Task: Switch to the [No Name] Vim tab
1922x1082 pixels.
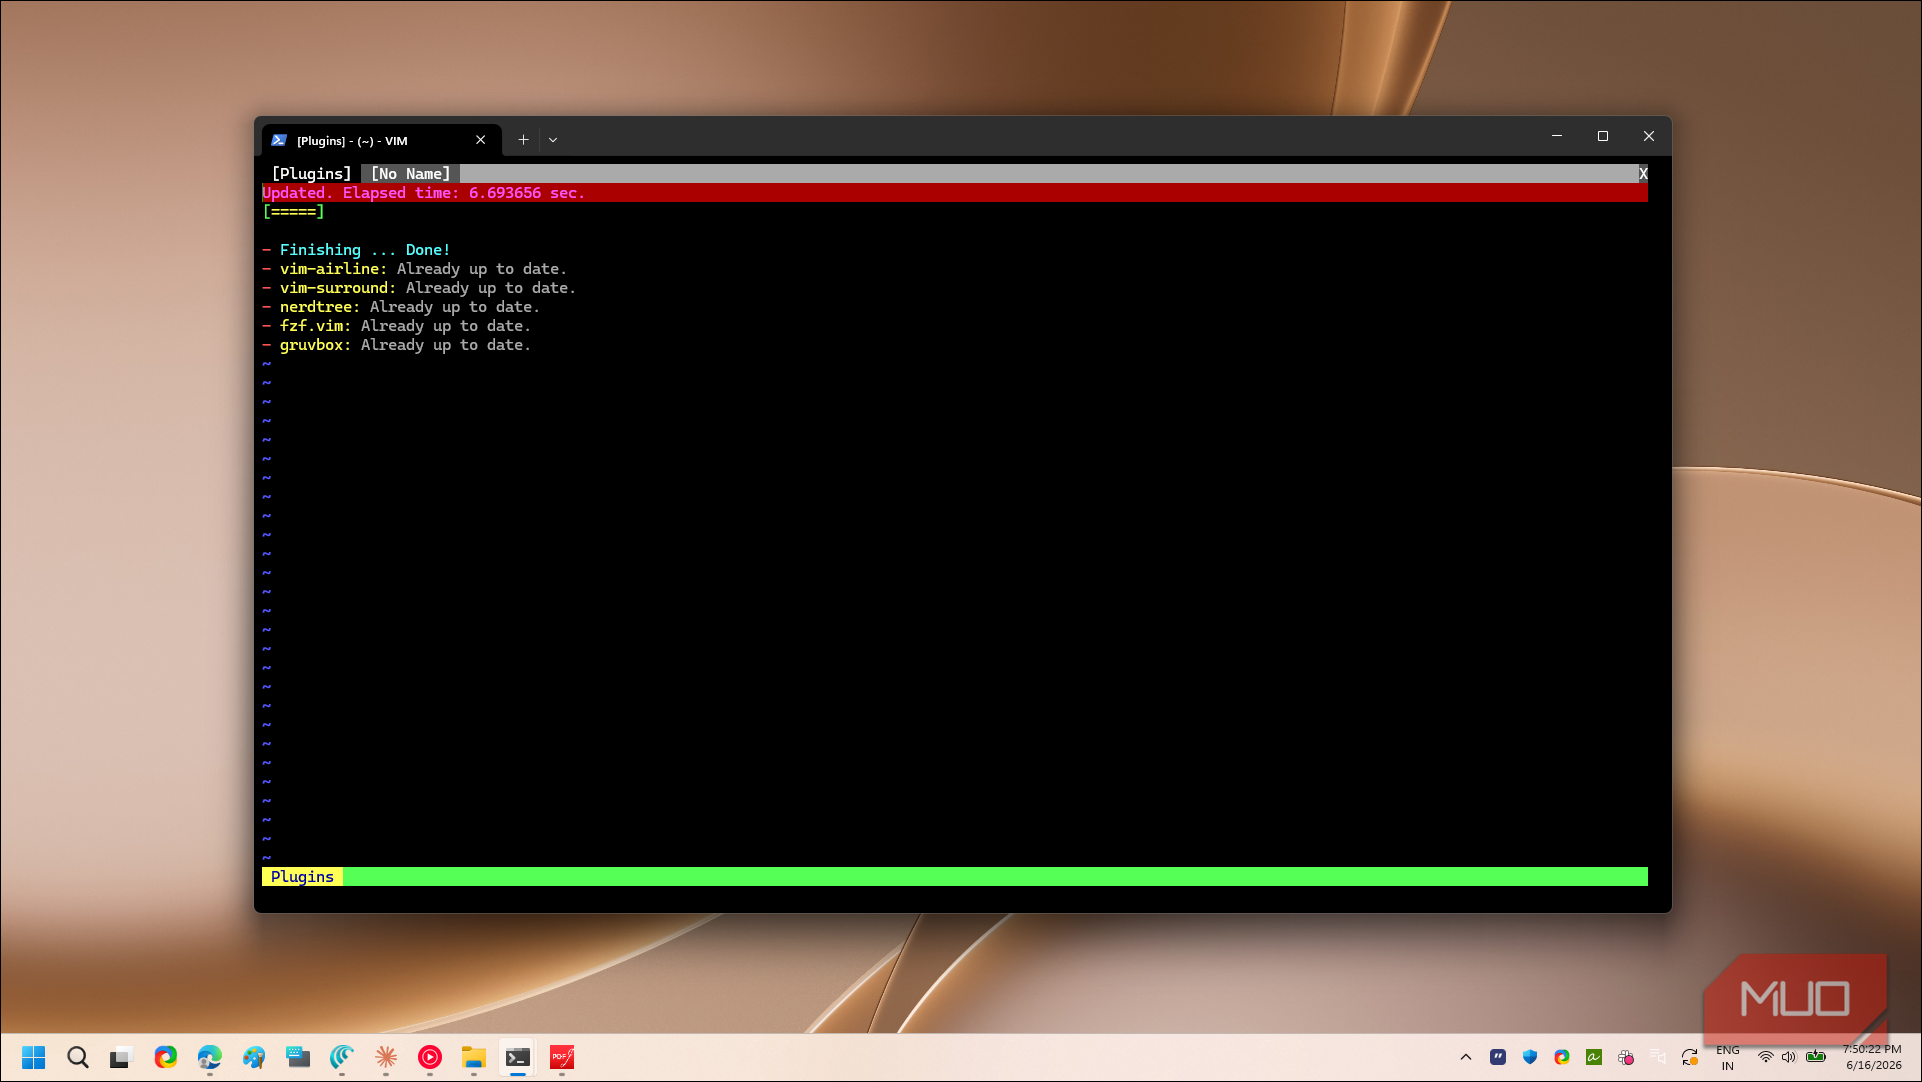Action: [410, 174]
